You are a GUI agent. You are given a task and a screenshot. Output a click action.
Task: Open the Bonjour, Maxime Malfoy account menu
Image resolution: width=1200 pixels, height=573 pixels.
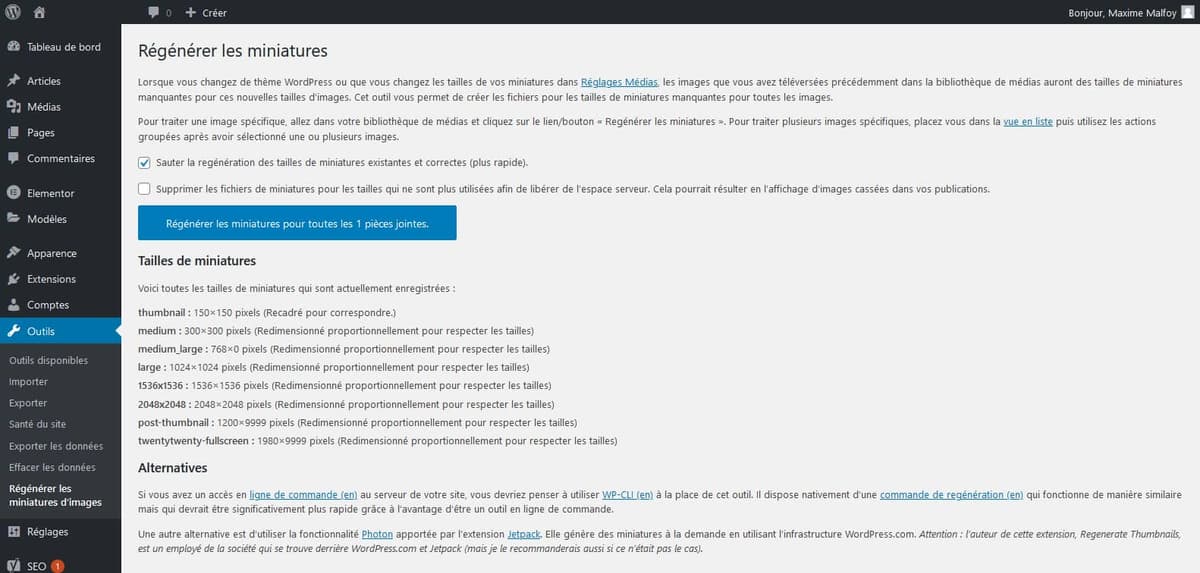pos(1124,12)
